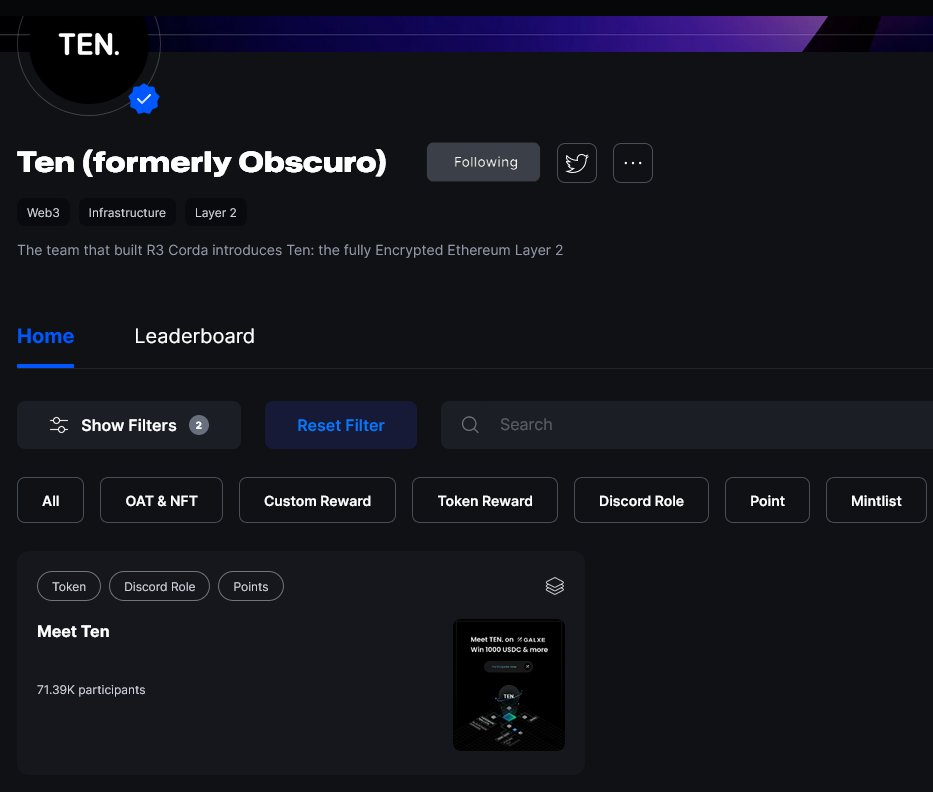Click the R3 Corda description text
This screenshot has width=933, height=792.
click(x=290, y=251)
